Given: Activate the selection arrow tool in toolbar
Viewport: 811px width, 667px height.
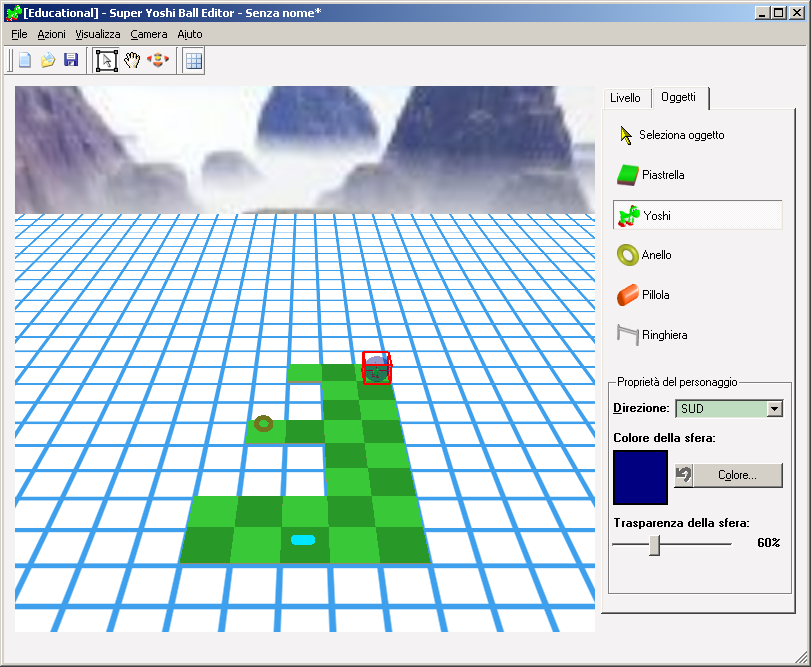Looking at the screenshot, I should coord(107,60).
